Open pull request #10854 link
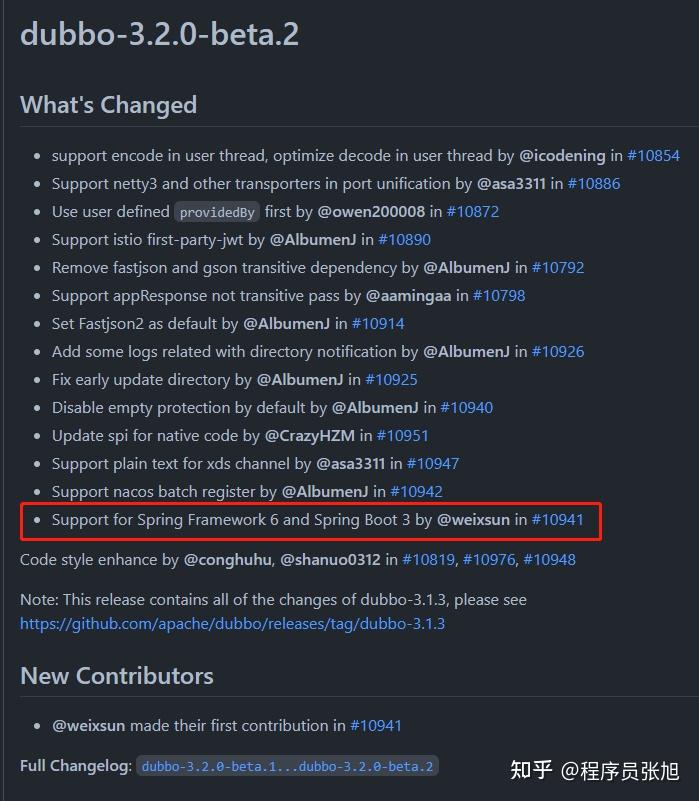This screenshot has width=699, height=801. (654, 155)
